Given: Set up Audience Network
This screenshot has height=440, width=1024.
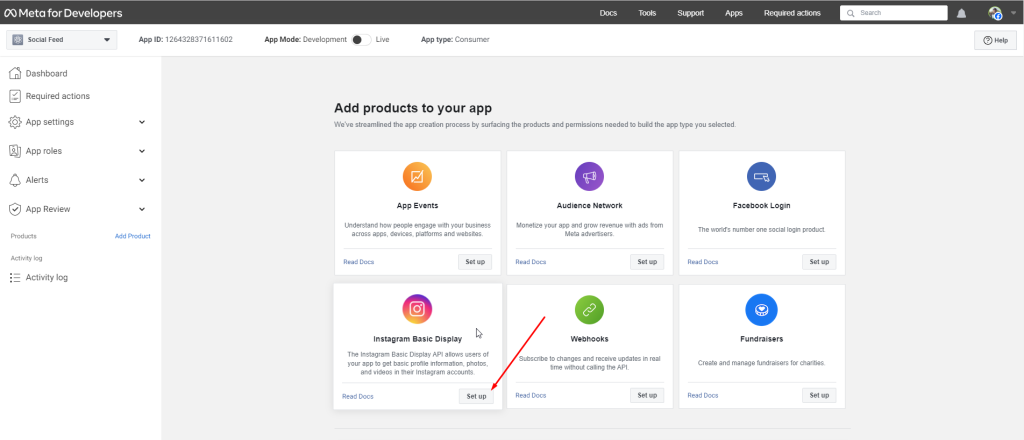Looking at the screenshot, I should [x=647, y=262].
